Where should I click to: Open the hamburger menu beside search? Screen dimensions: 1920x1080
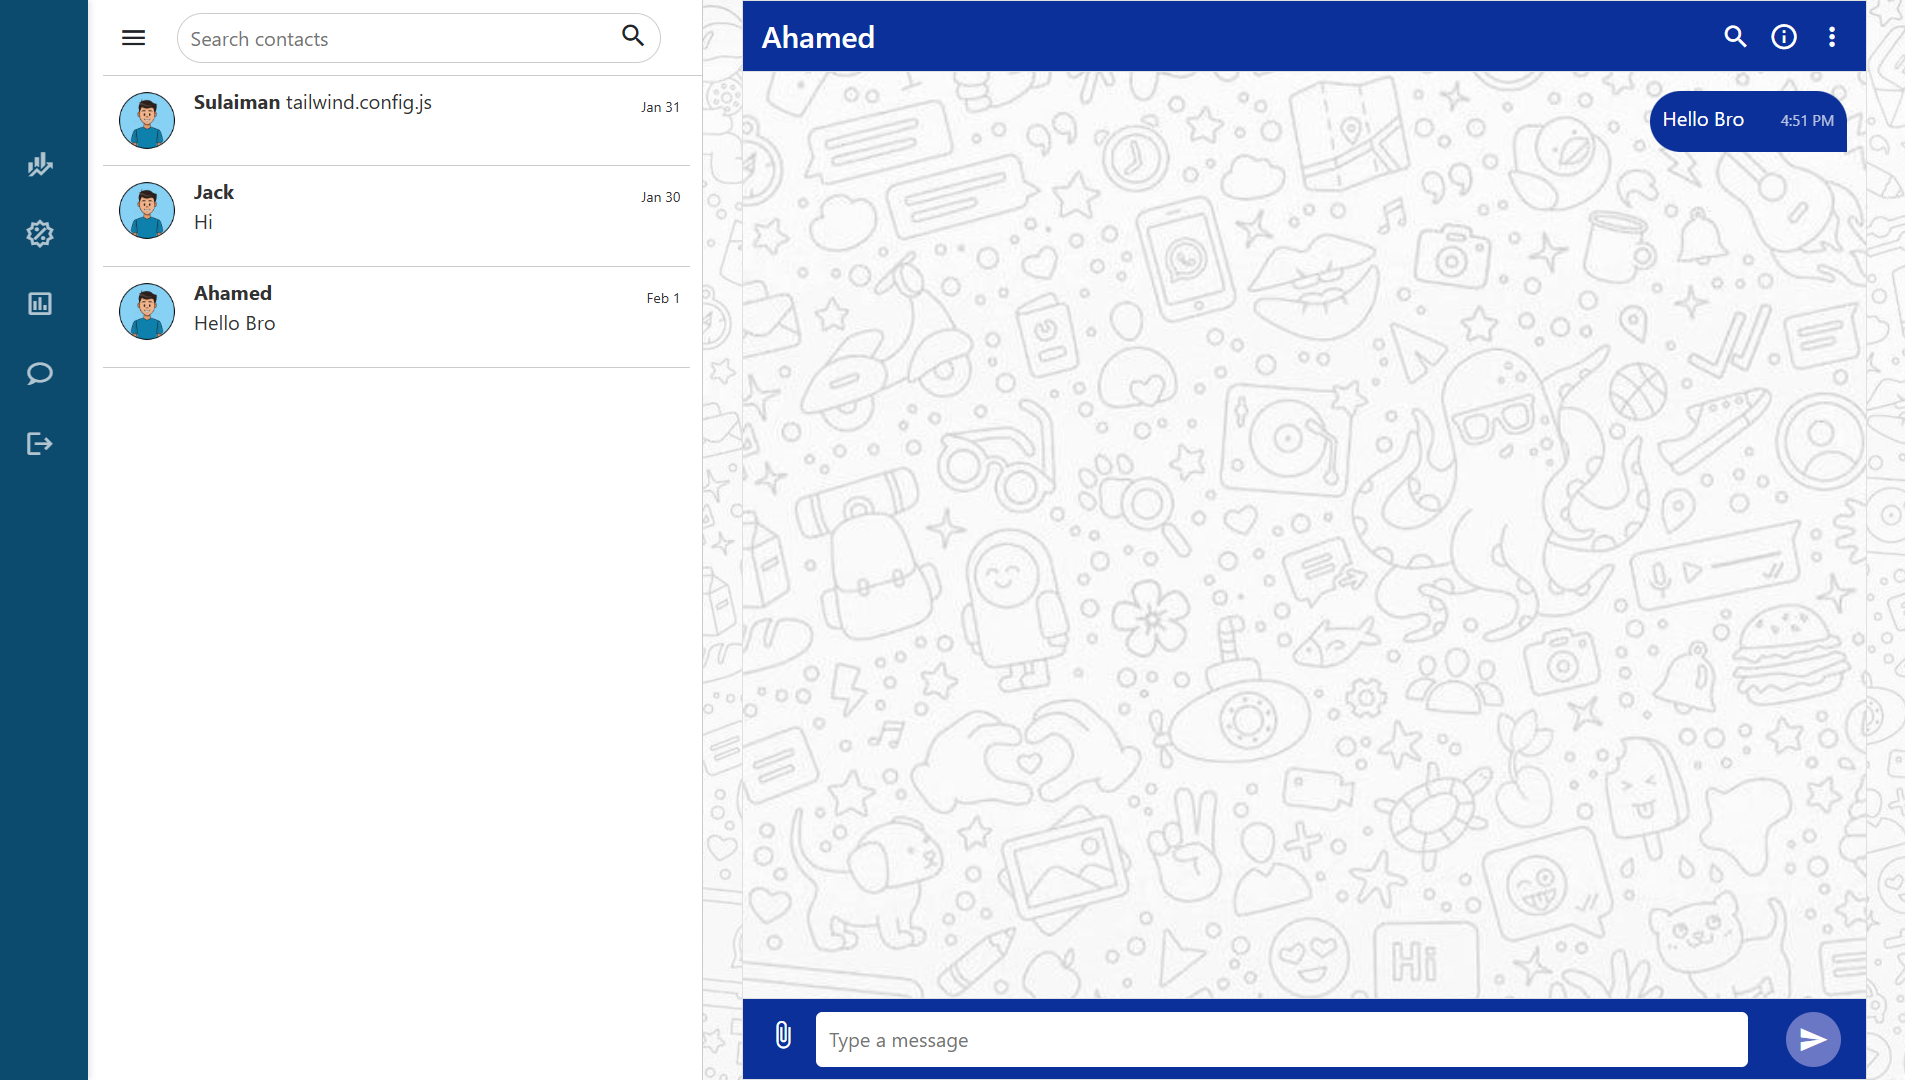click(133, 38)
